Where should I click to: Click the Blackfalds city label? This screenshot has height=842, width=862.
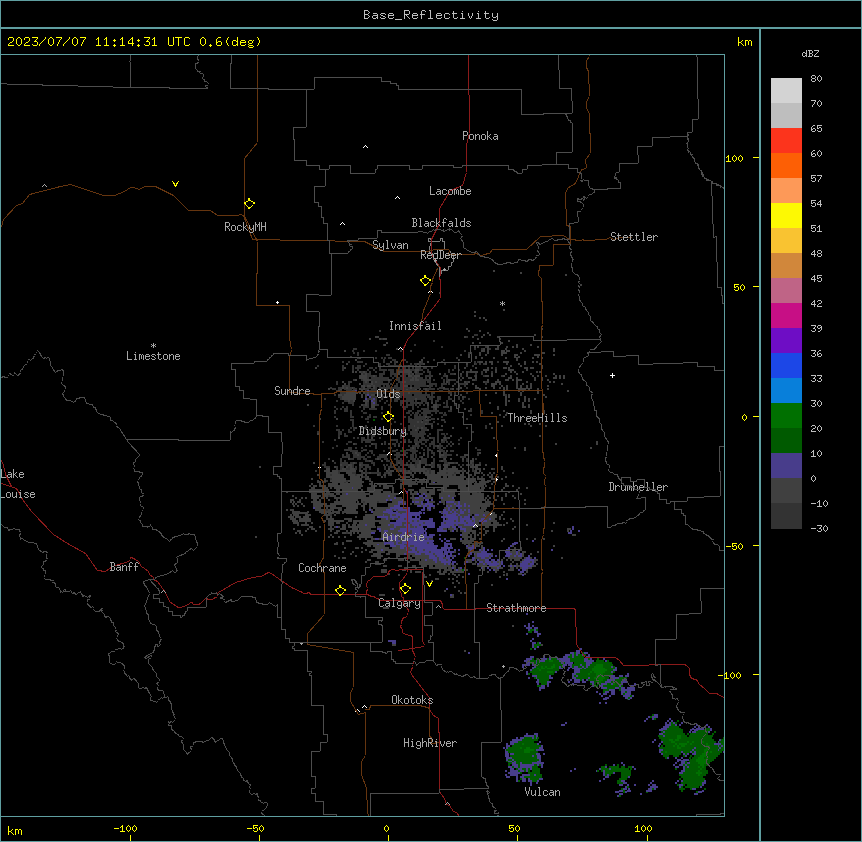point(441,223)
